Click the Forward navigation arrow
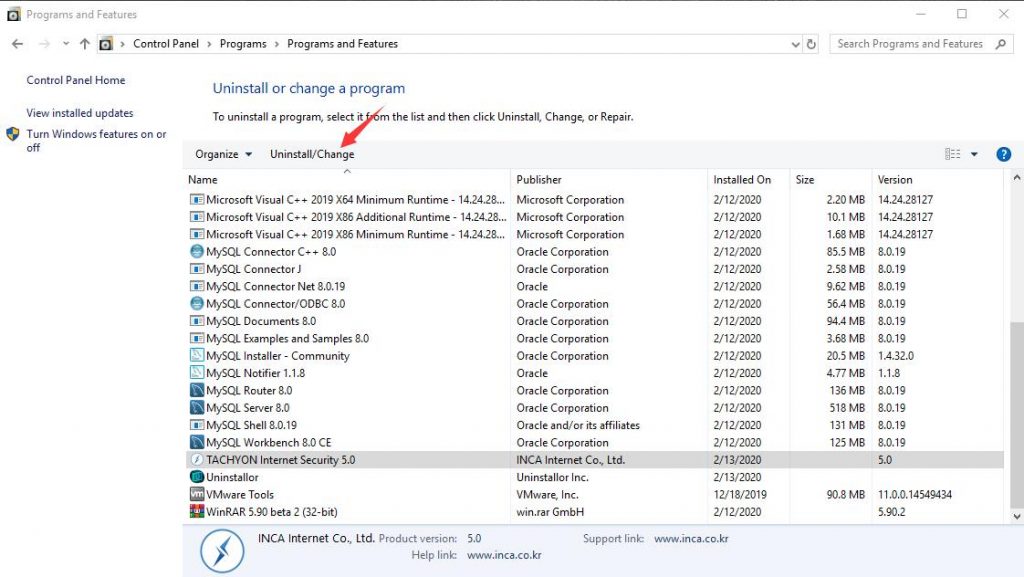Screen dimensions: 1024x577 coord(44,44)
